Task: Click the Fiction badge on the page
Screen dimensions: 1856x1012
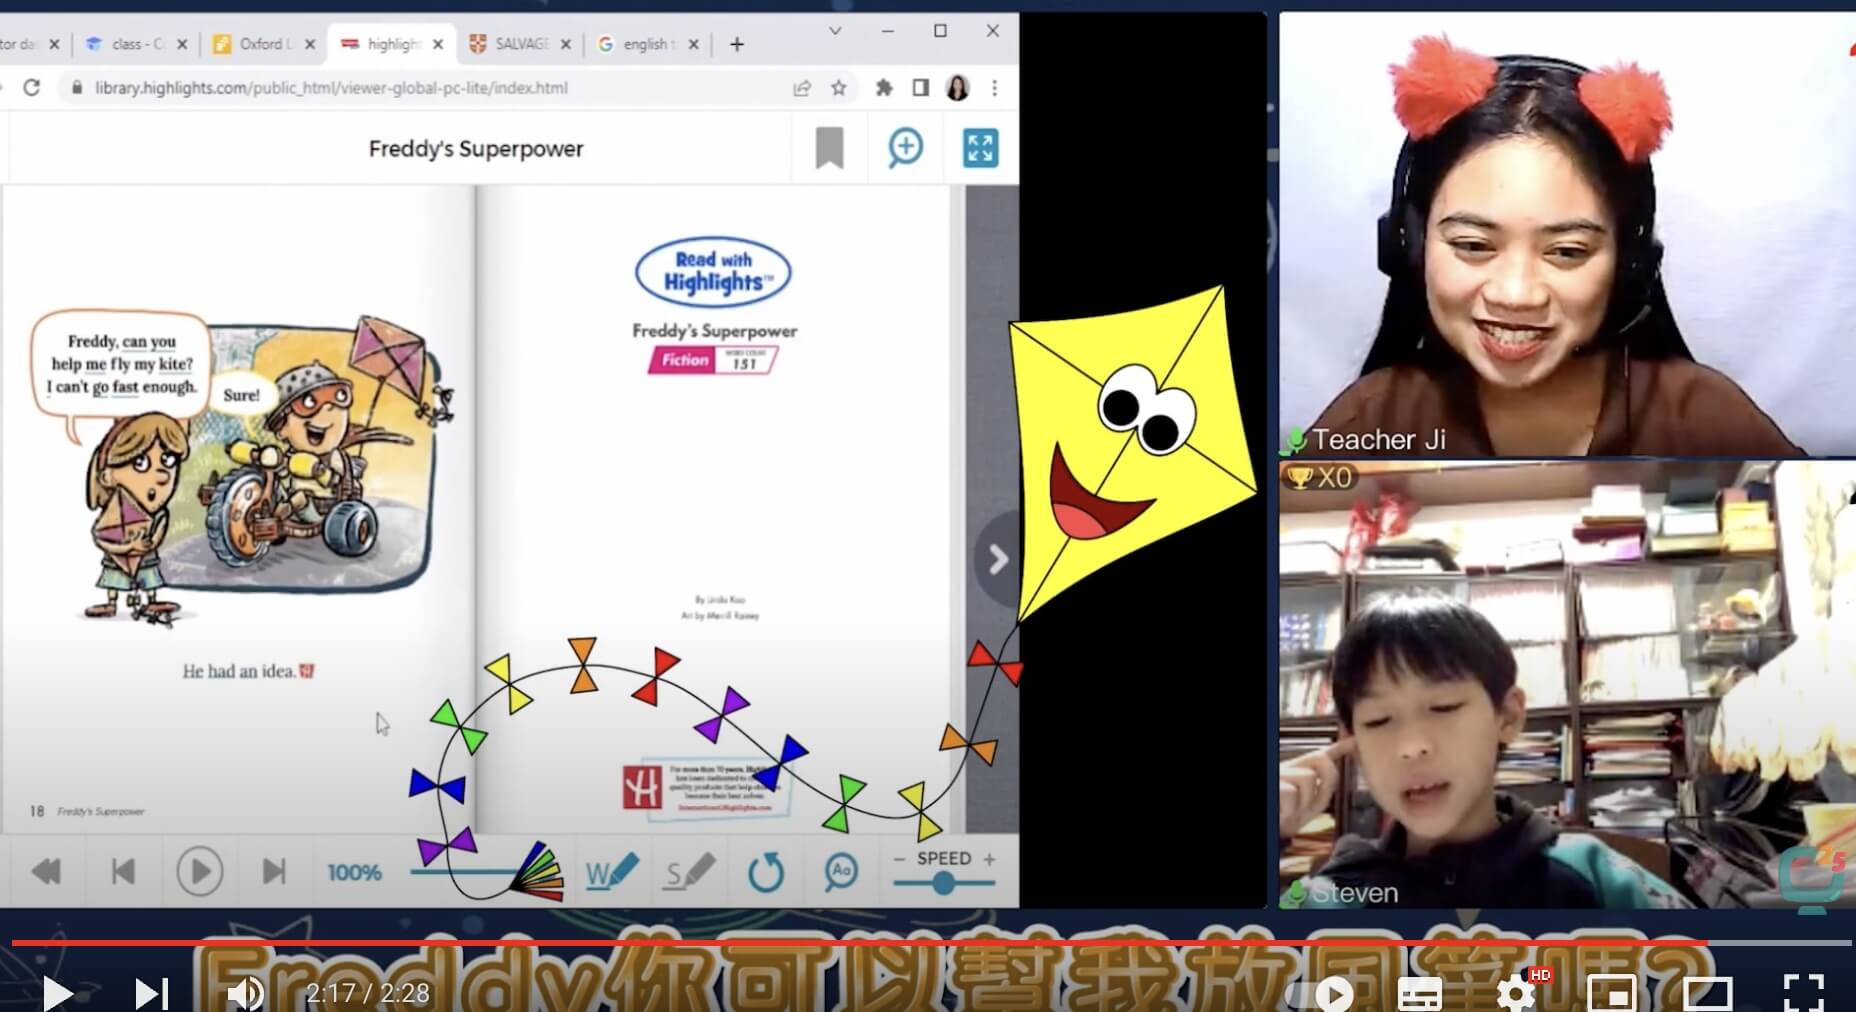Action: pyautogui.click(x=683, y=360)
